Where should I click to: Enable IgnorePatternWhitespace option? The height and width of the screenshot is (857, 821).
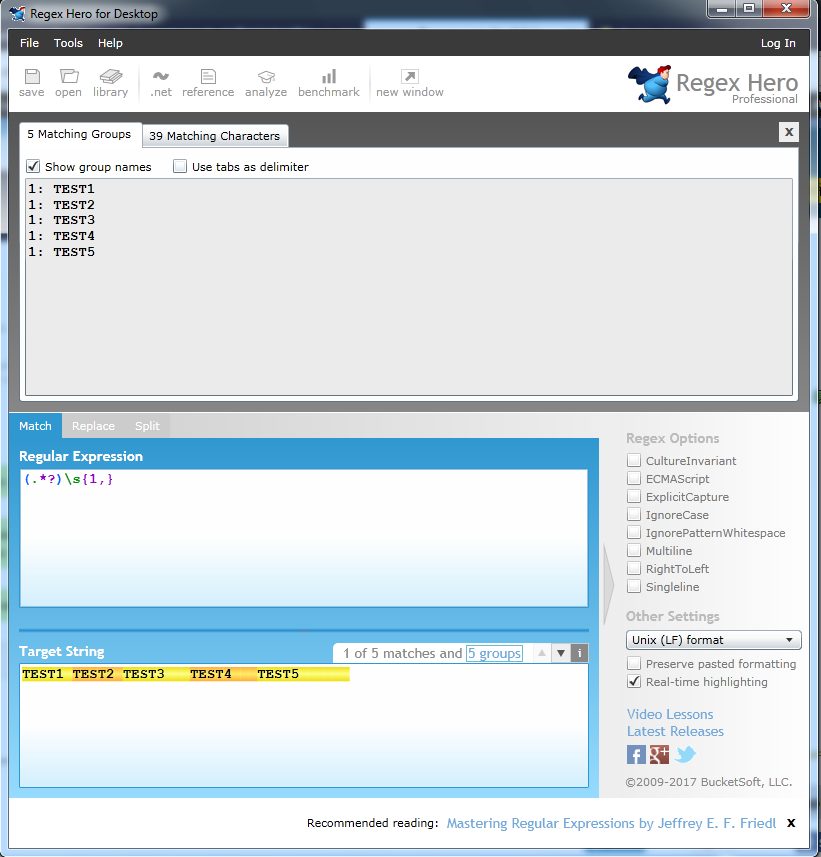tap(634, 532)
